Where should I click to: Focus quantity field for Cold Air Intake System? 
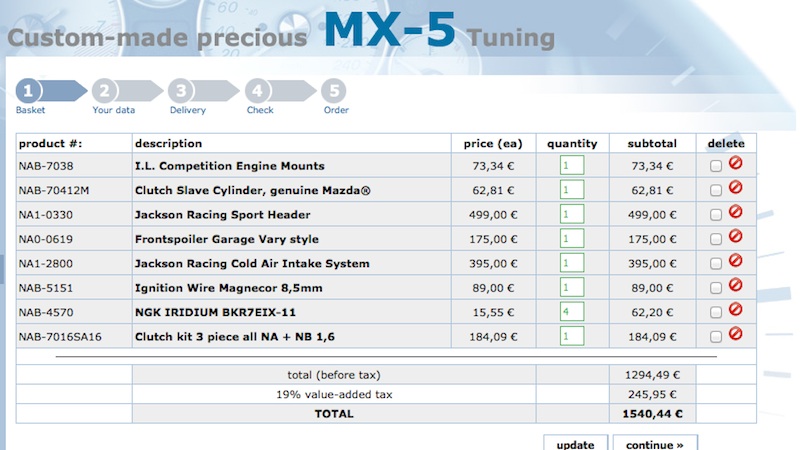coord(572,263)
